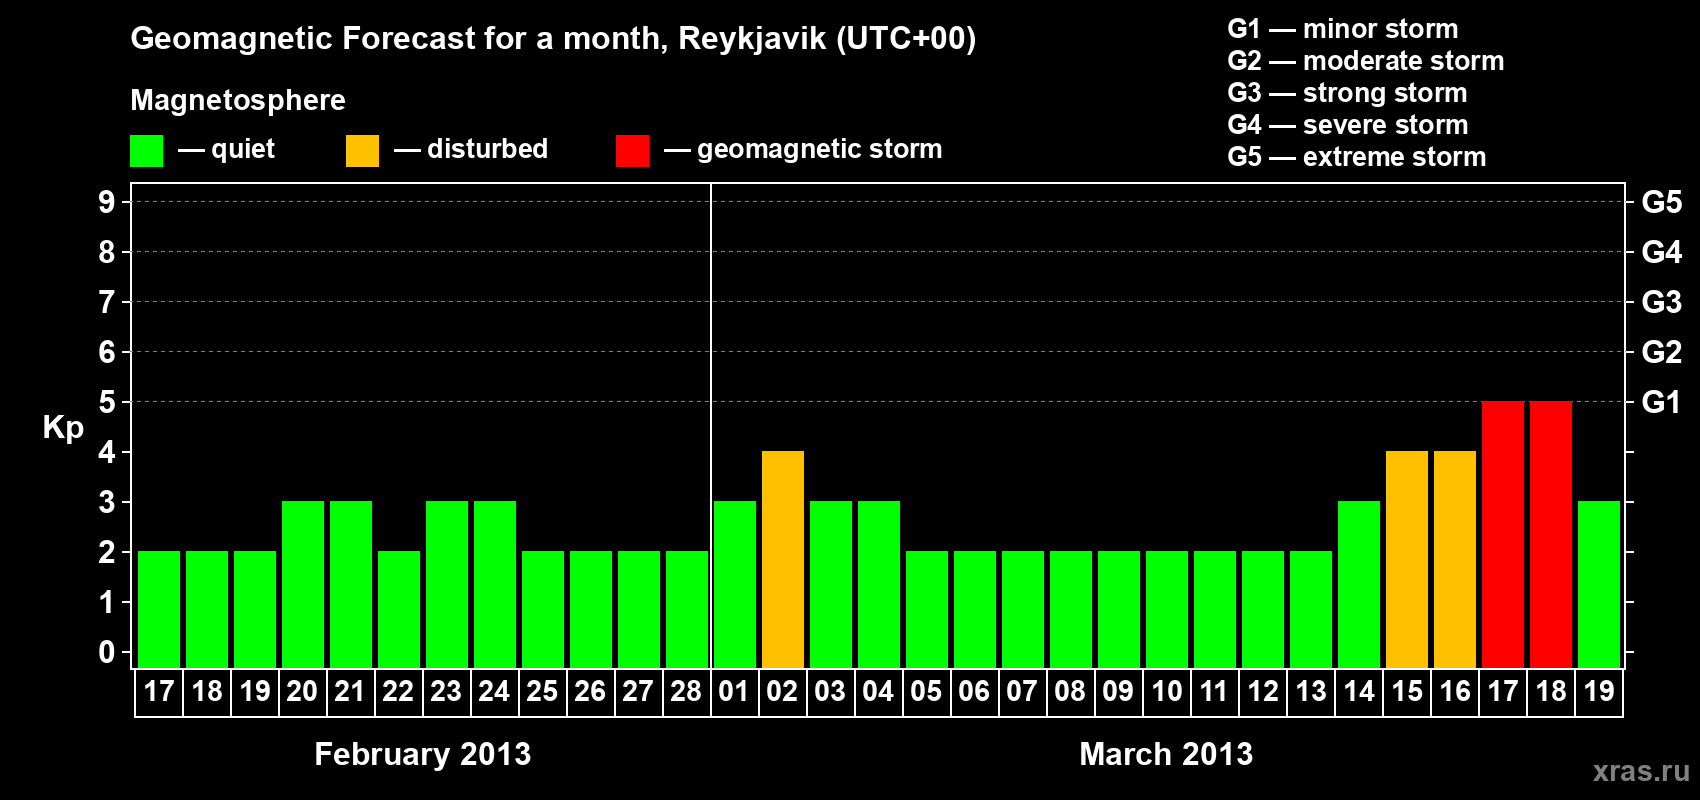
Task: Click the date label 01 in March
Action: (734, 692)
